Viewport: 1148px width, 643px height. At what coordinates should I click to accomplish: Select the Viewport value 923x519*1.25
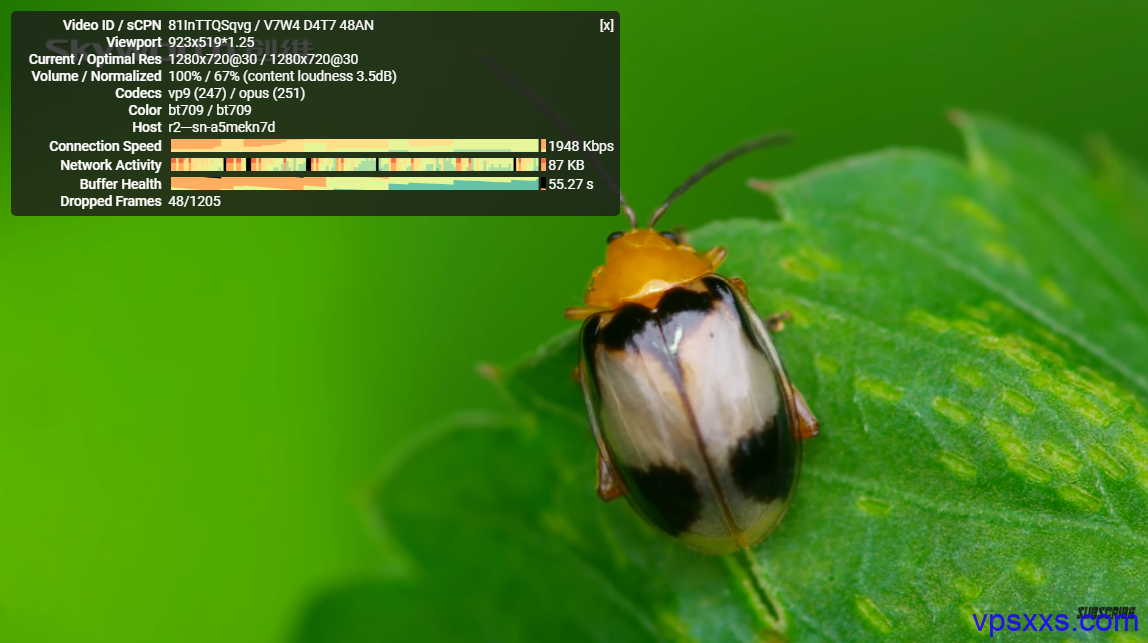212,42
